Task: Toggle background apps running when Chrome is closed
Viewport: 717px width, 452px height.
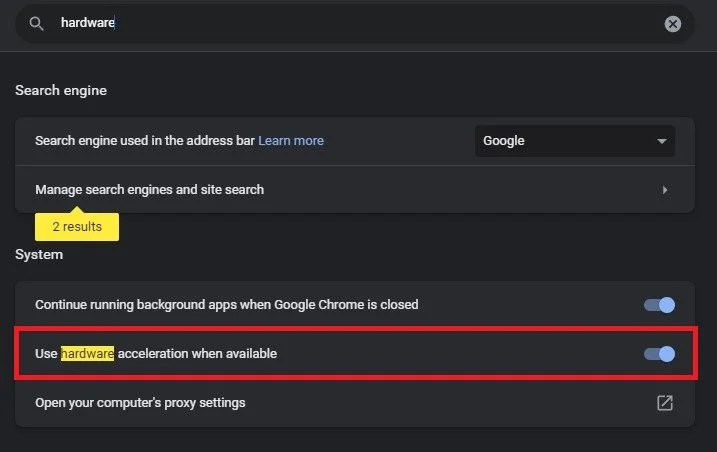Action: (660, 304)
